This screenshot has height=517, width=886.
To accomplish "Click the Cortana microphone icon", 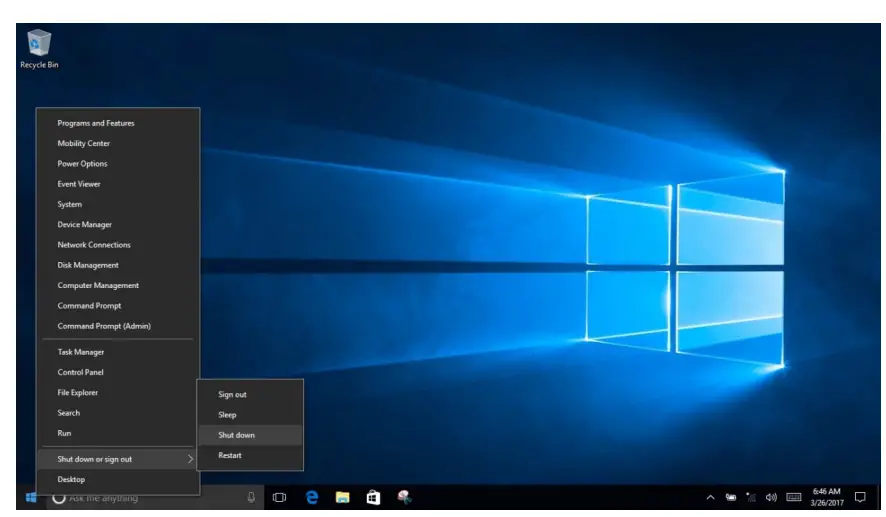I will pos(251,497).
